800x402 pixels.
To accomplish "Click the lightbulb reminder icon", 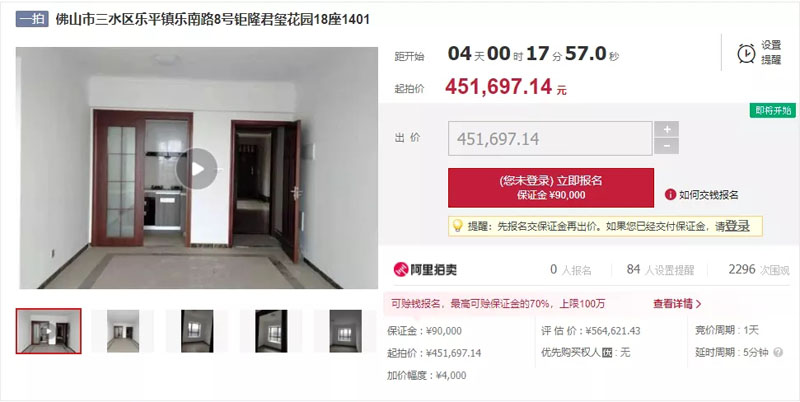I will coord(457,225).
